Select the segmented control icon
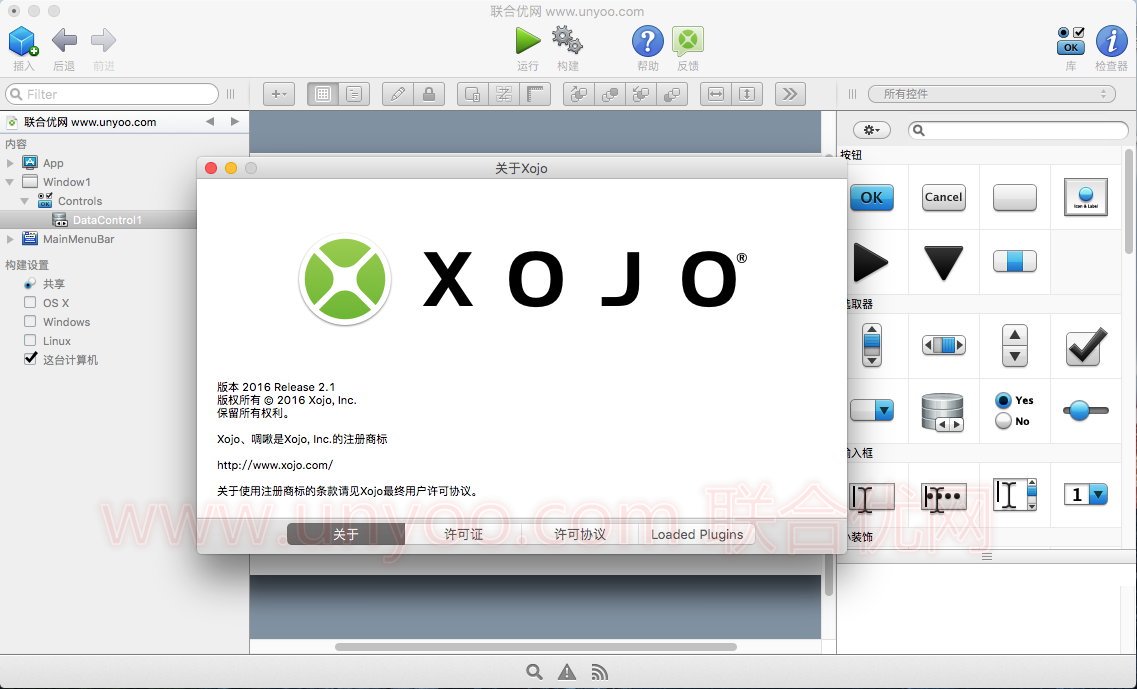This screenshot has width=1137, height=689. click(x=1014, y=261)
